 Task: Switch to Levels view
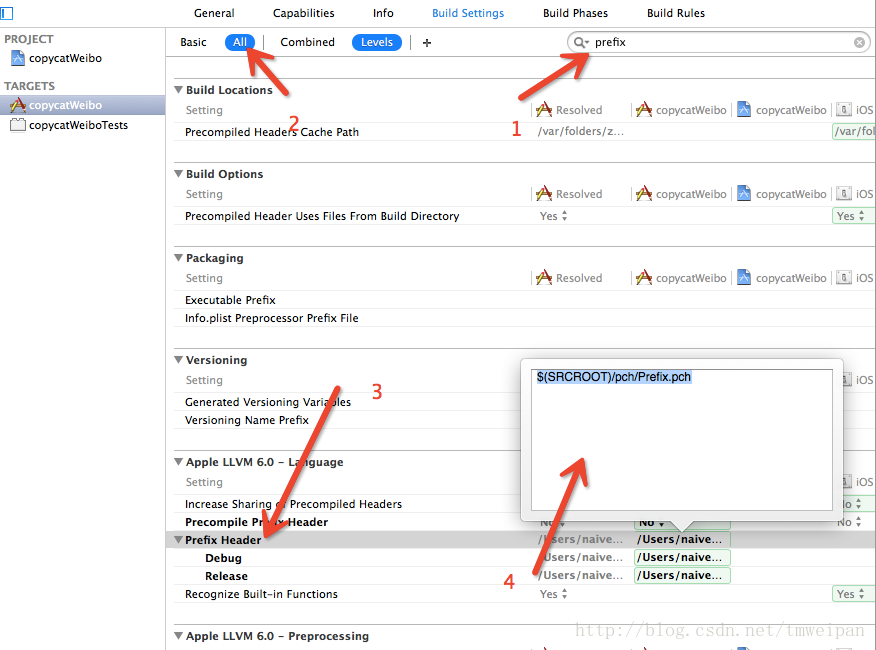(377, 42)
